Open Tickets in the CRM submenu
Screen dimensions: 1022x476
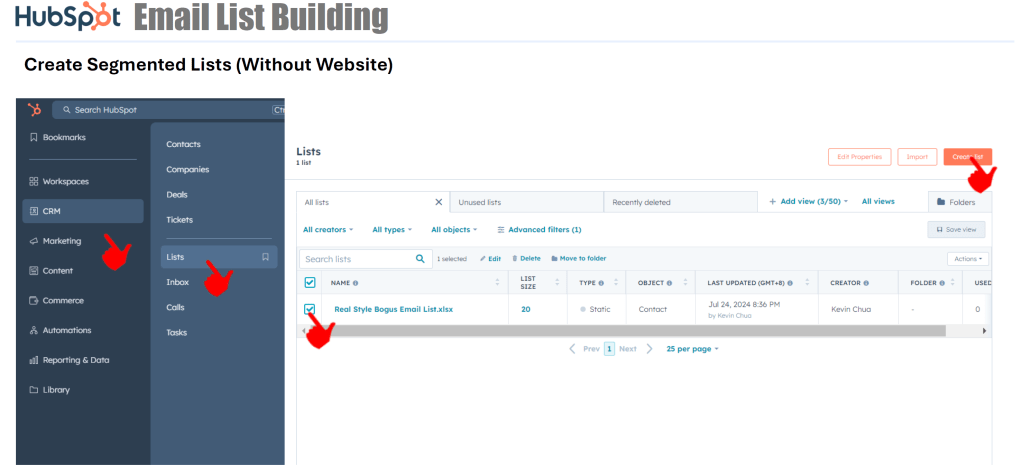(179, 220)
